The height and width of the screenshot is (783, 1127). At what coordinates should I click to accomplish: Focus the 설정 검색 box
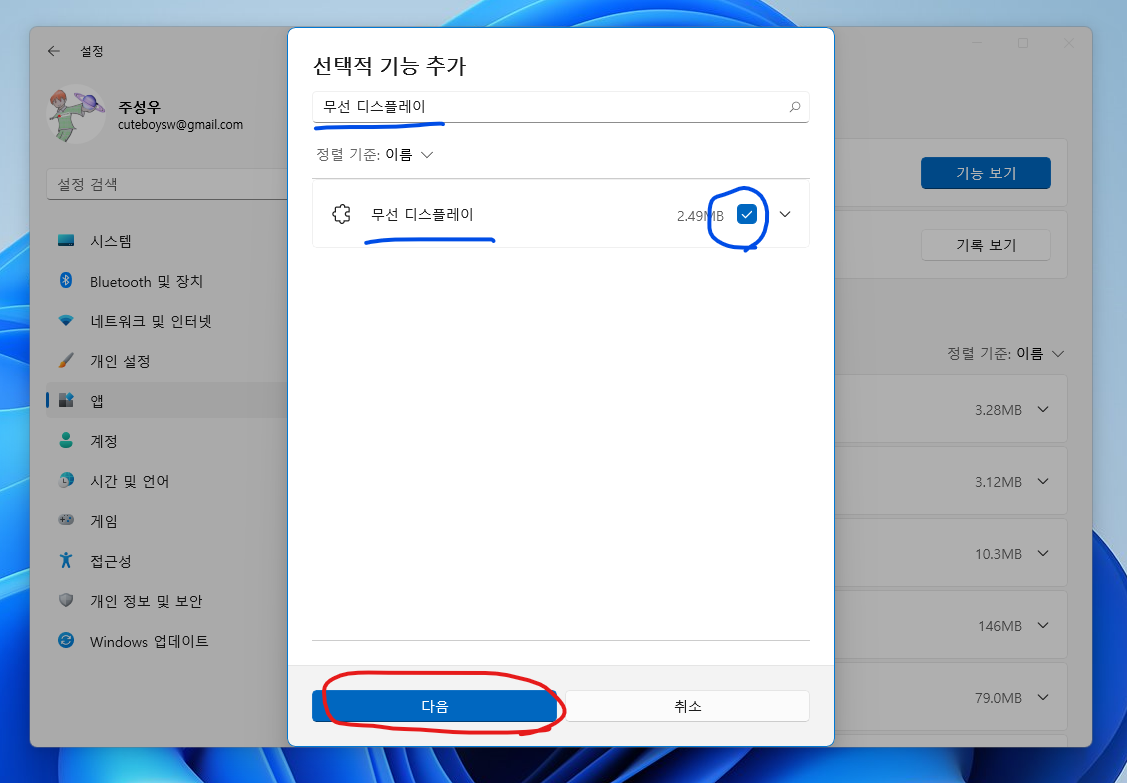[167, 184]
